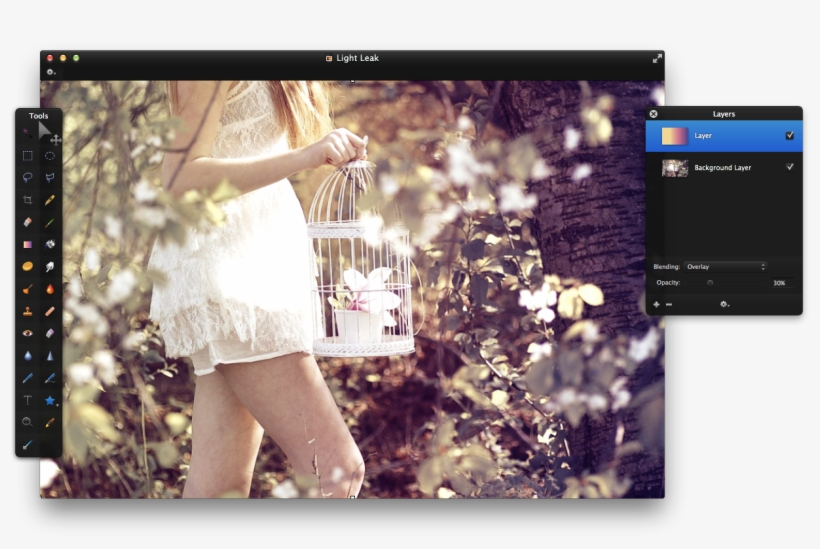The height and width of the screenshot is (549, 820).
Task: Click the layer Opacity slider knob
Action: [710, 283]
